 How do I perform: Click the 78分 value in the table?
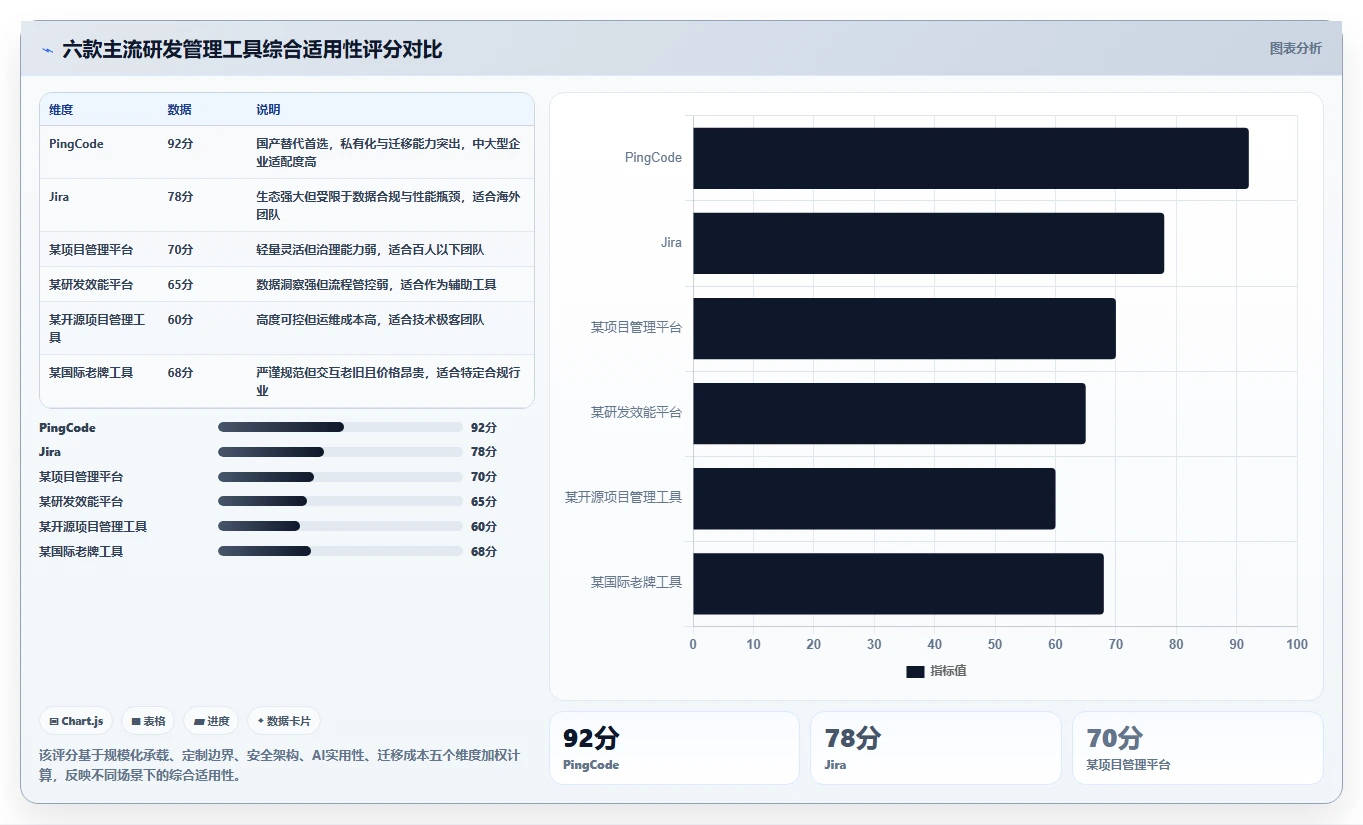coord(180,197)
